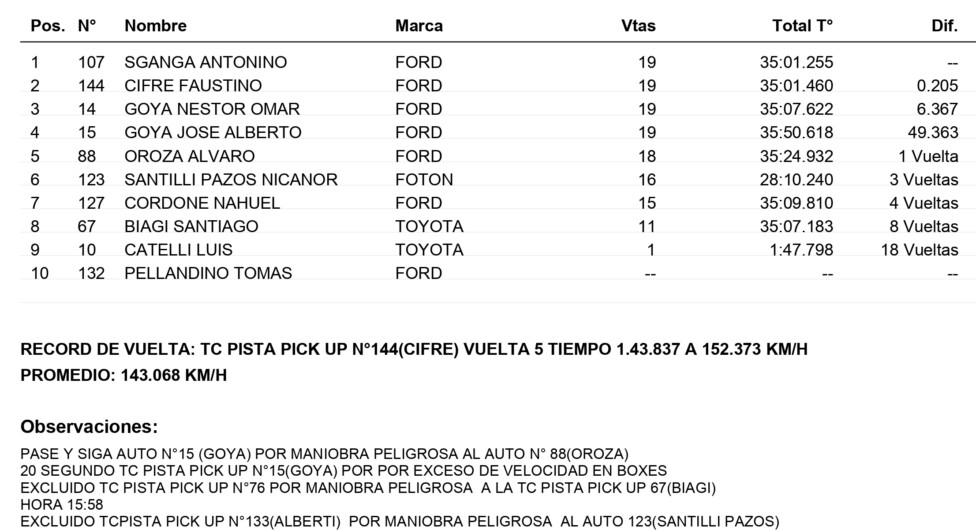This screenshot has width=976, height=530.
Task: Click the Marca column header
Action: coord(419,26)
